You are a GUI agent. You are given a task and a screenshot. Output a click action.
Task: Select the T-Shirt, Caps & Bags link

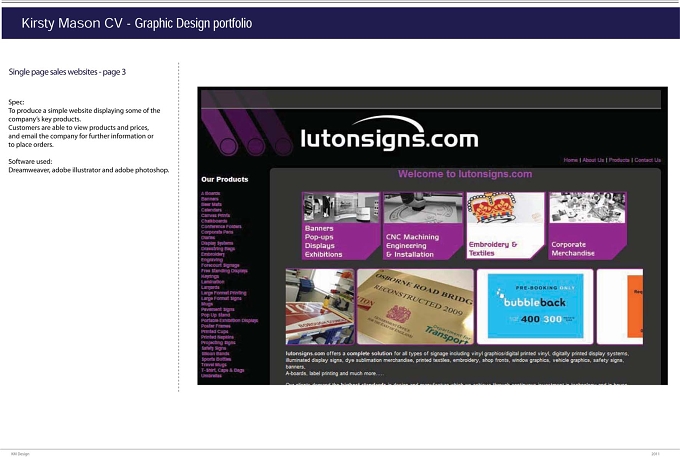tap(222, 370)
